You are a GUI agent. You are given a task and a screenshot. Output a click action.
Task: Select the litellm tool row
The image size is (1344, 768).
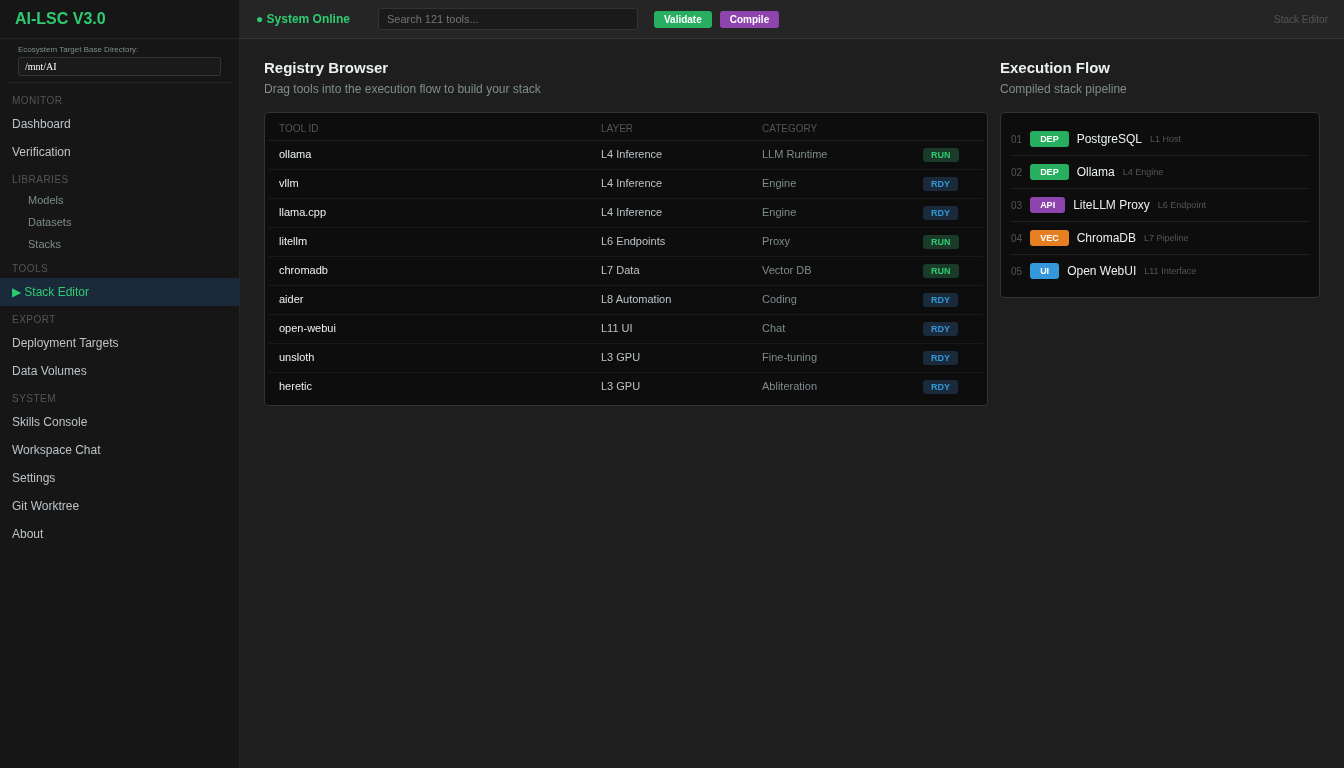[626, 242]
